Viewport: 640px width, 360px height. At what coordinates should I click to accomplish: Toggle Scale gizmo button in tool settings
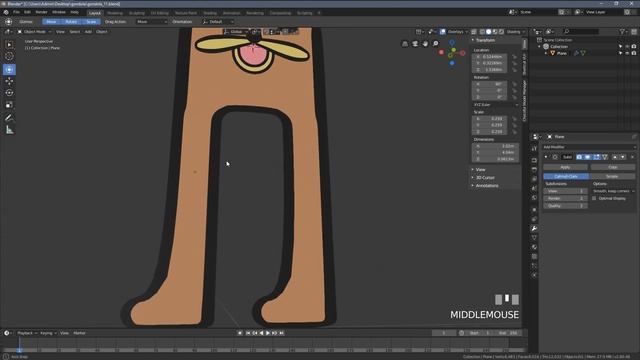click(91, 22)
